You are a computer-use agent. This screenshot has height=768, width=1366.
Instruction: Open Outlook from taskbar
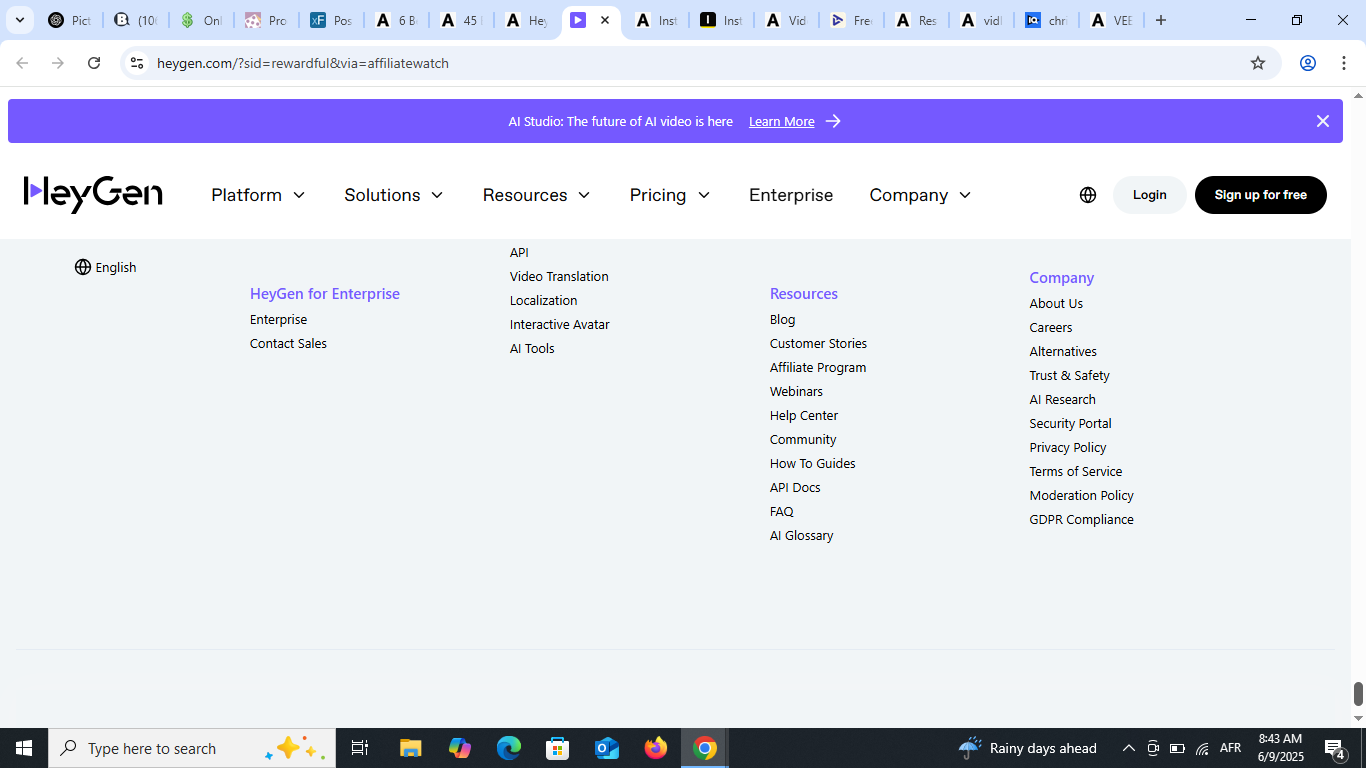click(607, 748)
